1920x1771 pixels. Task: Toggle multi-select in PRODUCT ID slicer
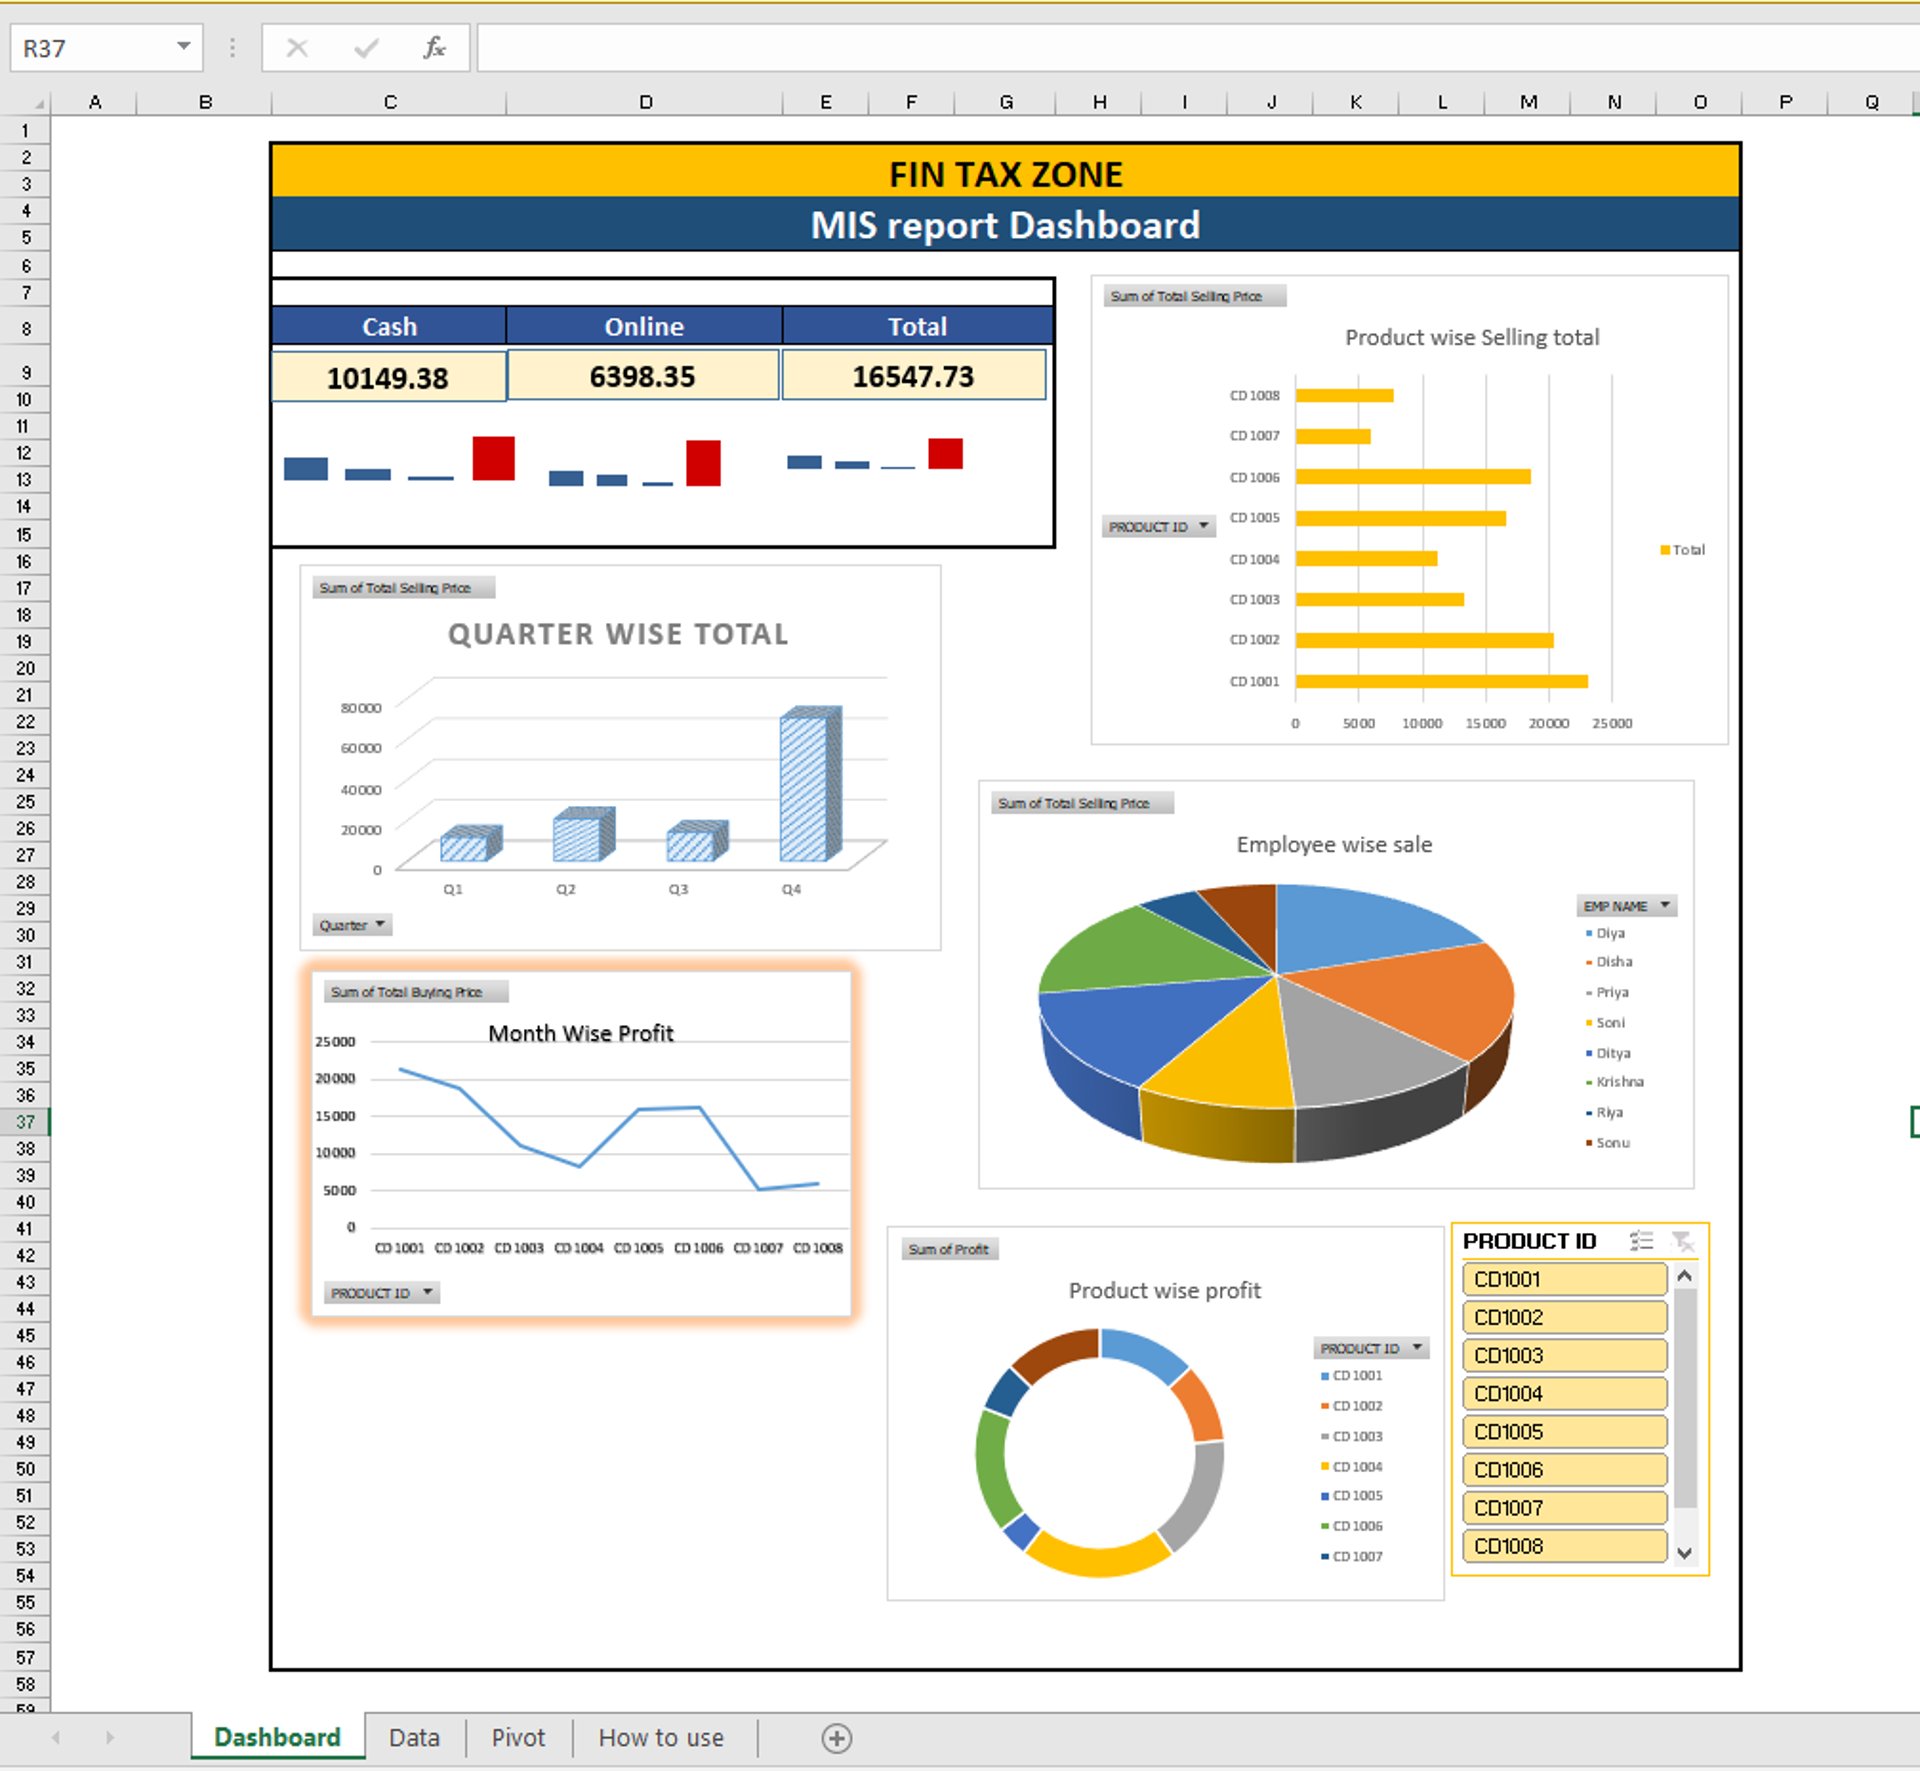[1640, 1241]
